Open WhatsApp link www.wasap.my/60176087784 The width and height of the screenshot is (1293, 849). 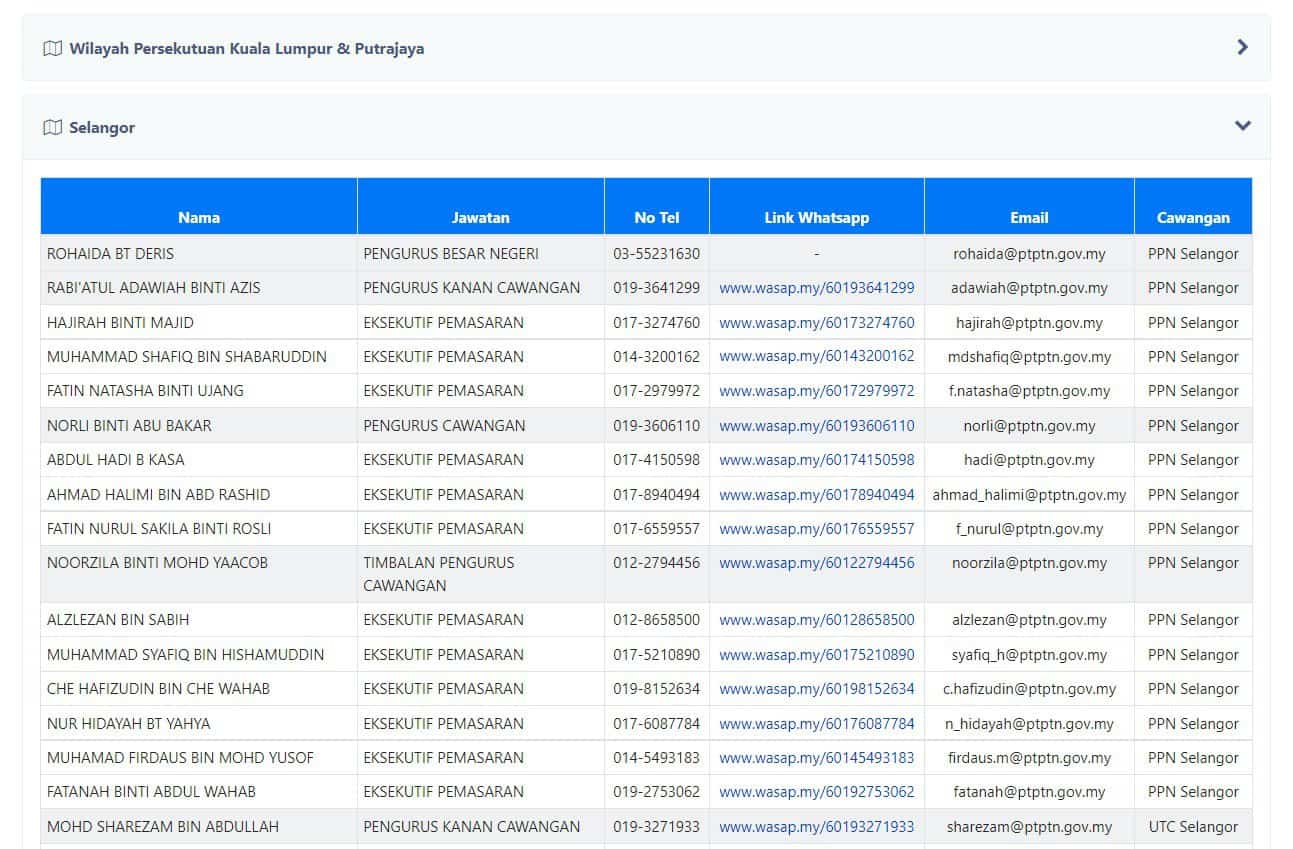(816, 724)
